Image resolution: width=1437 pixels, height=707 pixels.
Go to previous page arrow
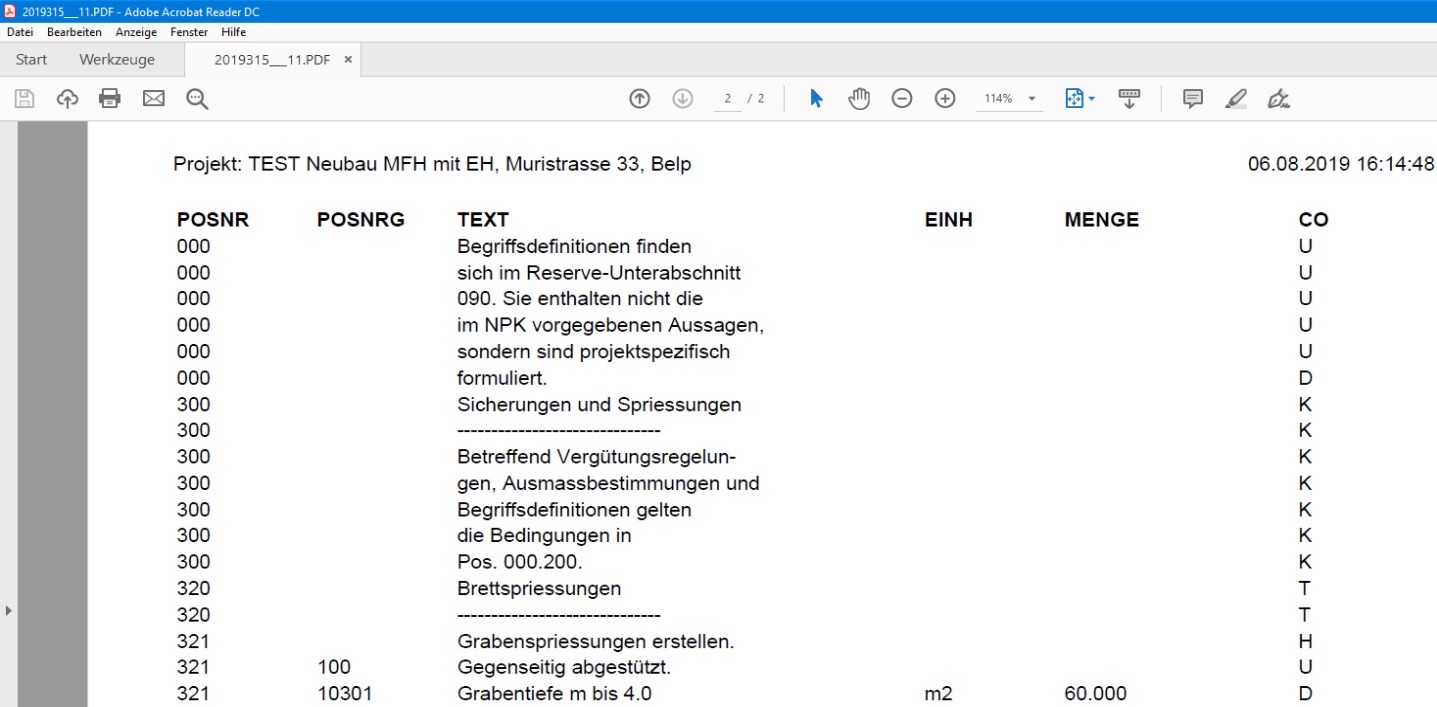pos(640,98)
